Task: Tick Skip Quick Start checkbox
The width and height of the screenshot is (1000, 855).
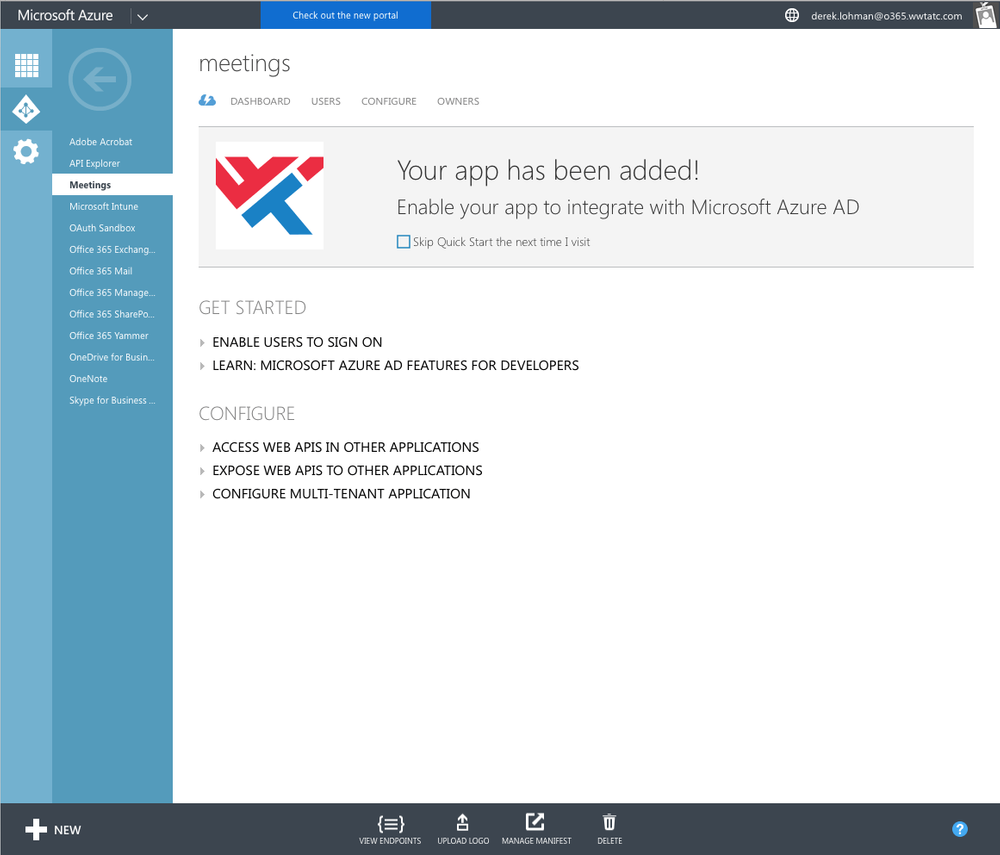Action: tap(403, 242)
